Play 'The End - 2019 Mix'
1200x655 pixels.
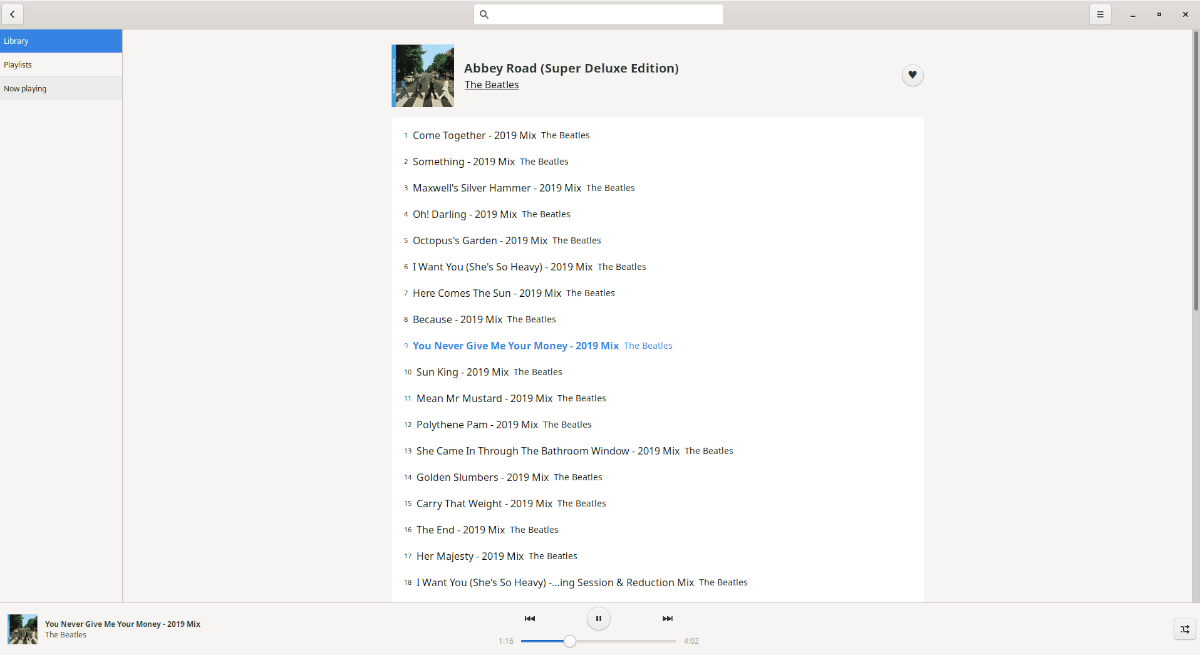[x=657, y=530]
